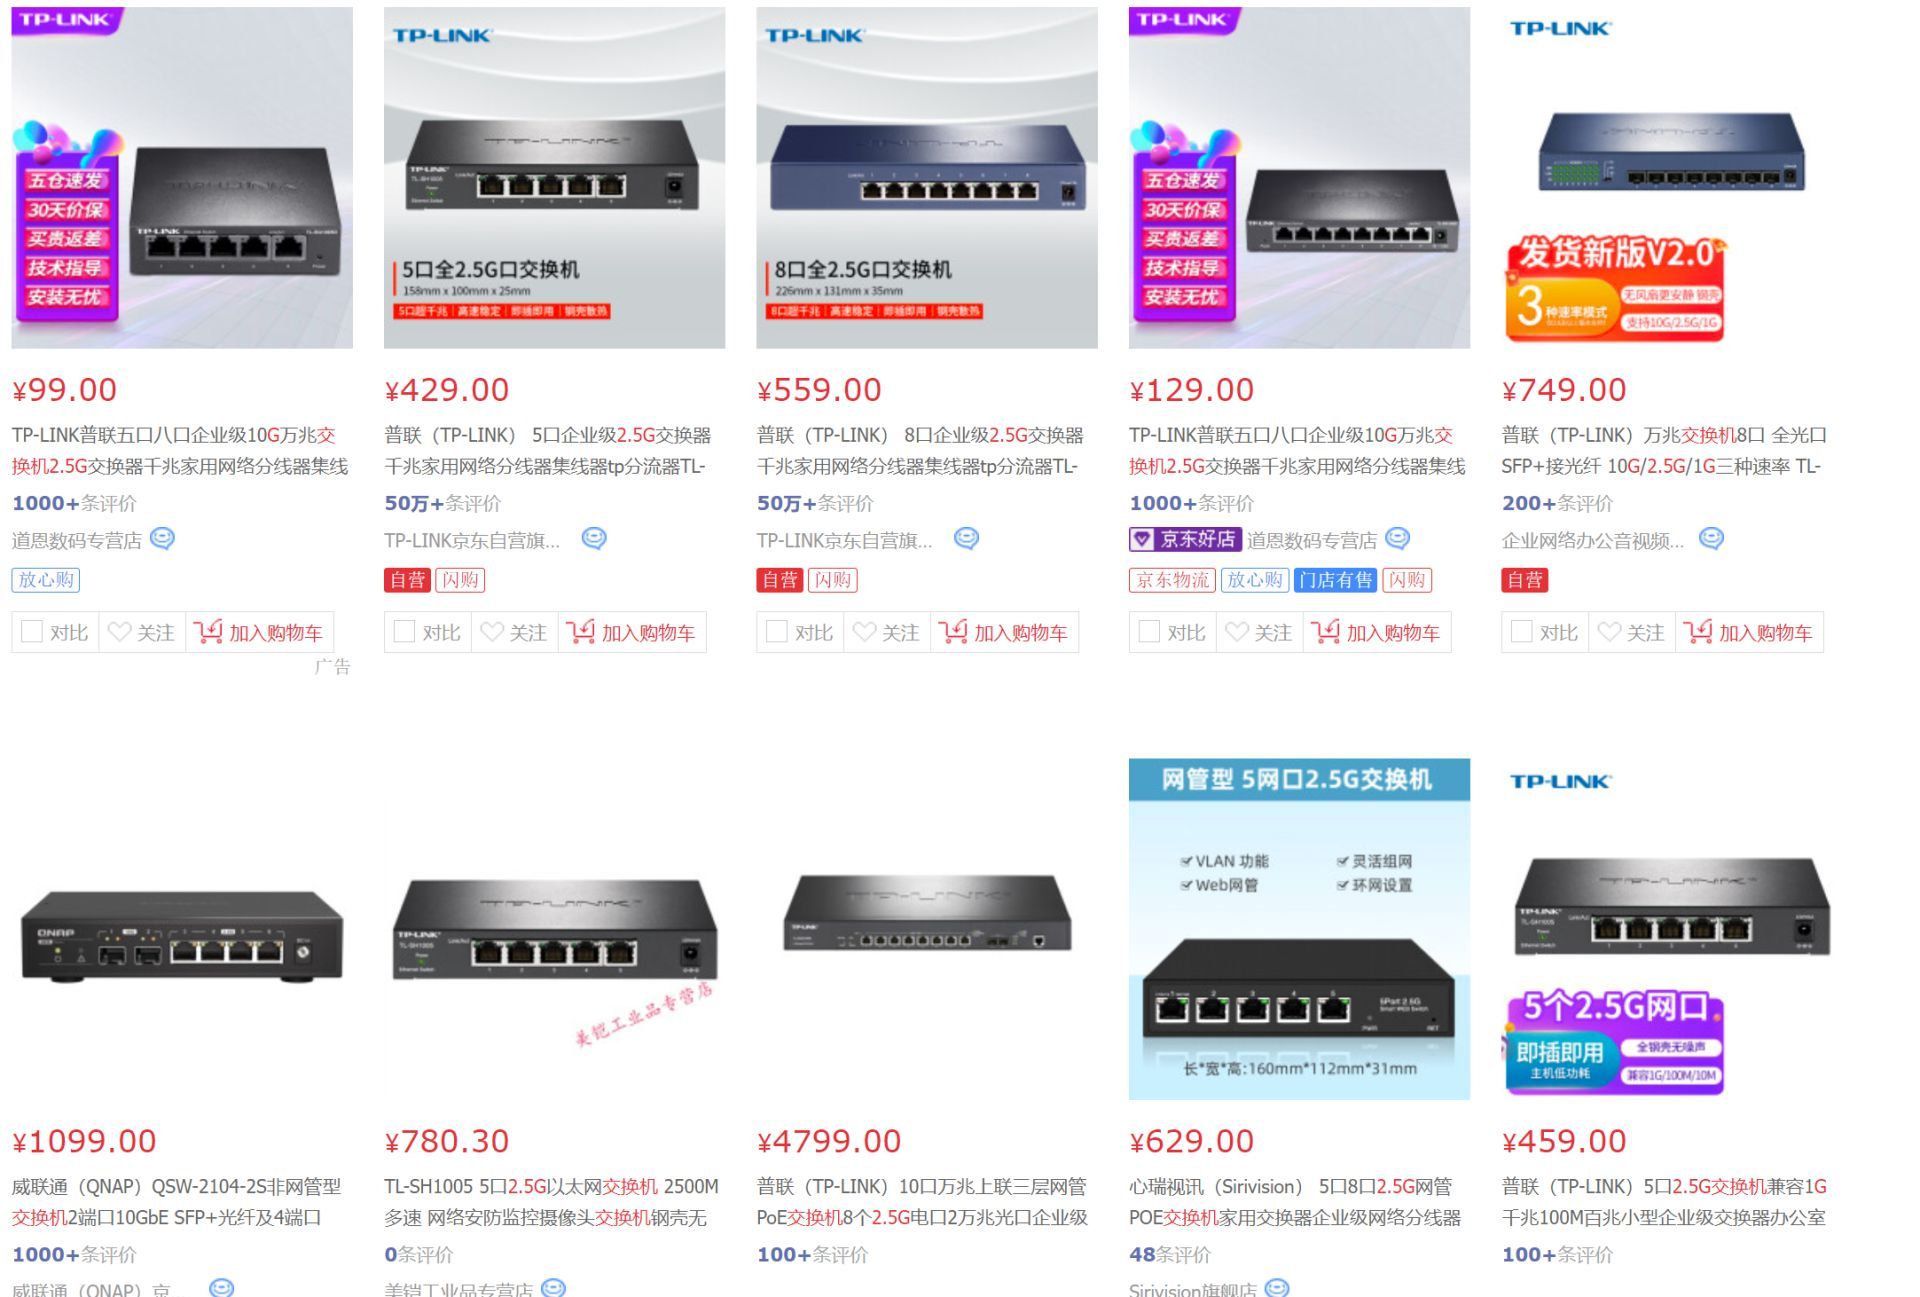Click chat icon beside 道恩数码专营店 under ¥99 item
The image size is (1920, 1297).
pos(162,539)
